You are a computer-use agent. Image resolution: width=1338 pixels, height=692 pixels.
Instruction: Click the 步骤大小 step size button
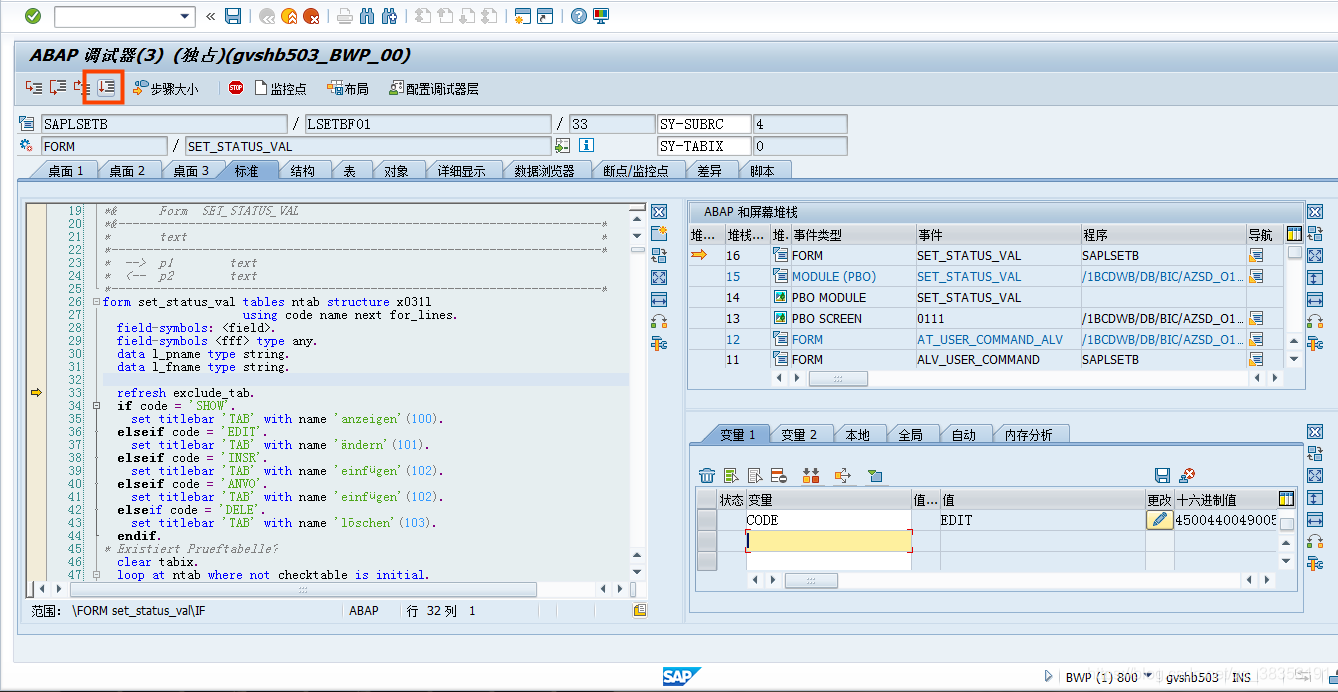pos(165,89)
